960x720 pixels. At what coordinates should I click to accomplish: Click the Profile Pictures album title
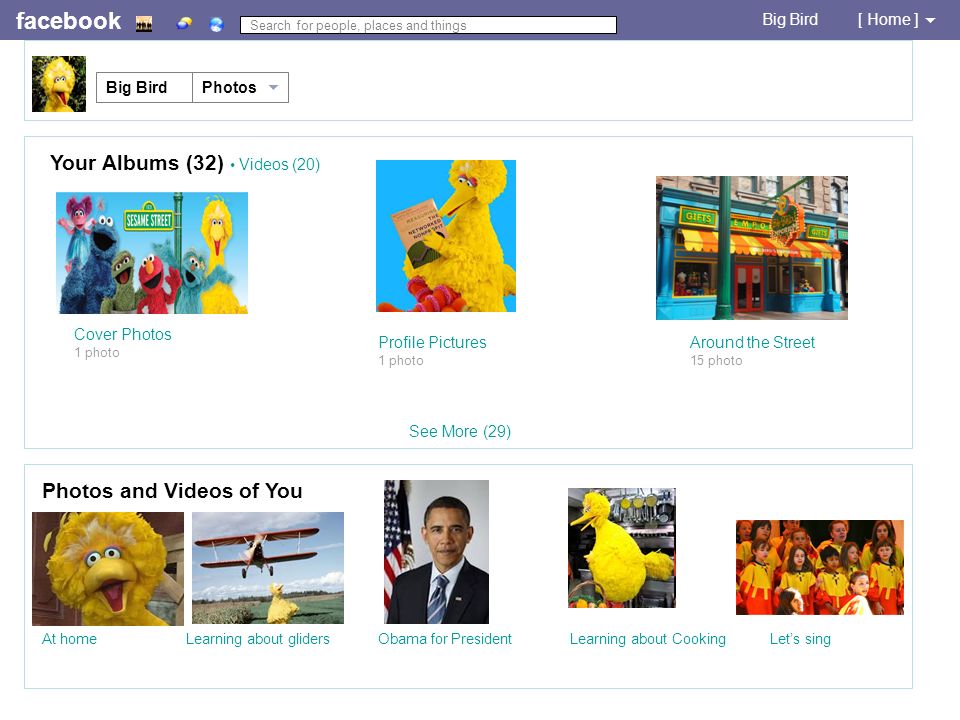pos(432,342)
